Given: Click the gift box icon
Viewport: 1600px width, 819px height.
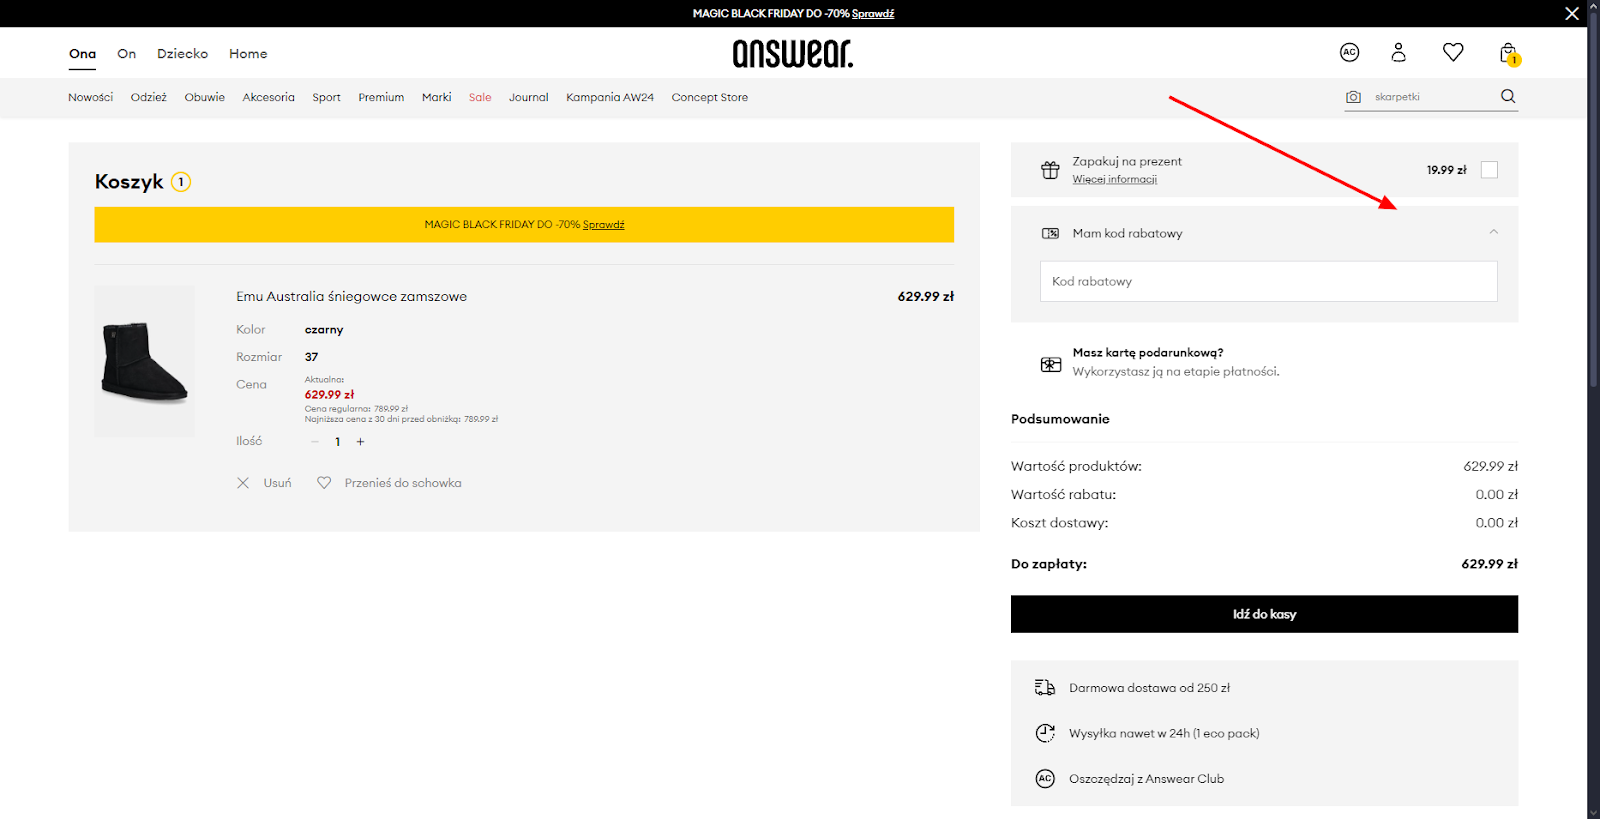Looking at the screenshot, I should point(1050,170).
